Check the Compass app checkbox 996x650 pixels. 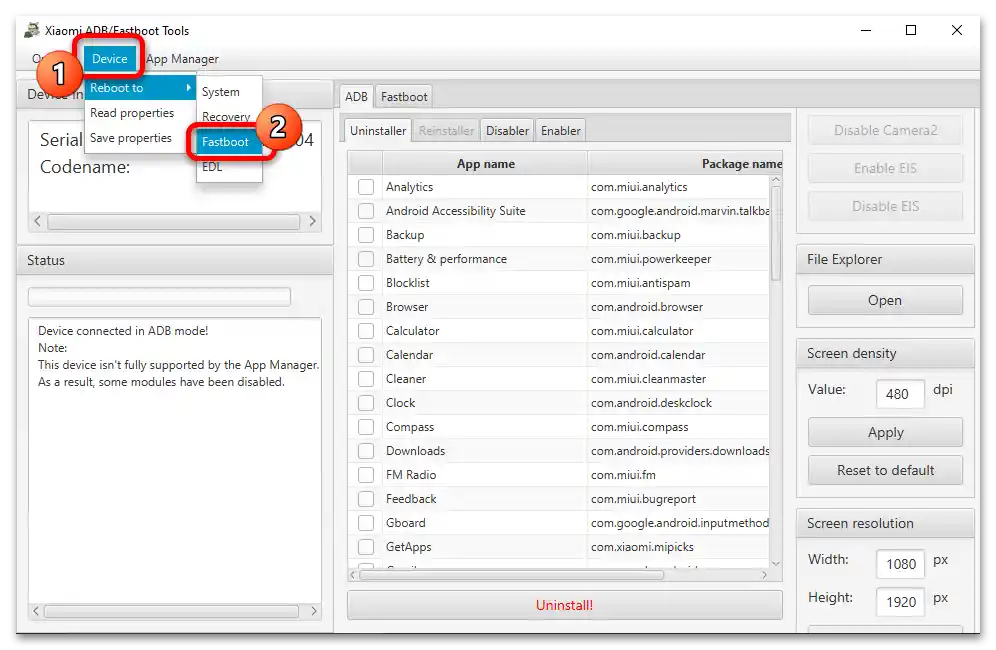[366, 427]
